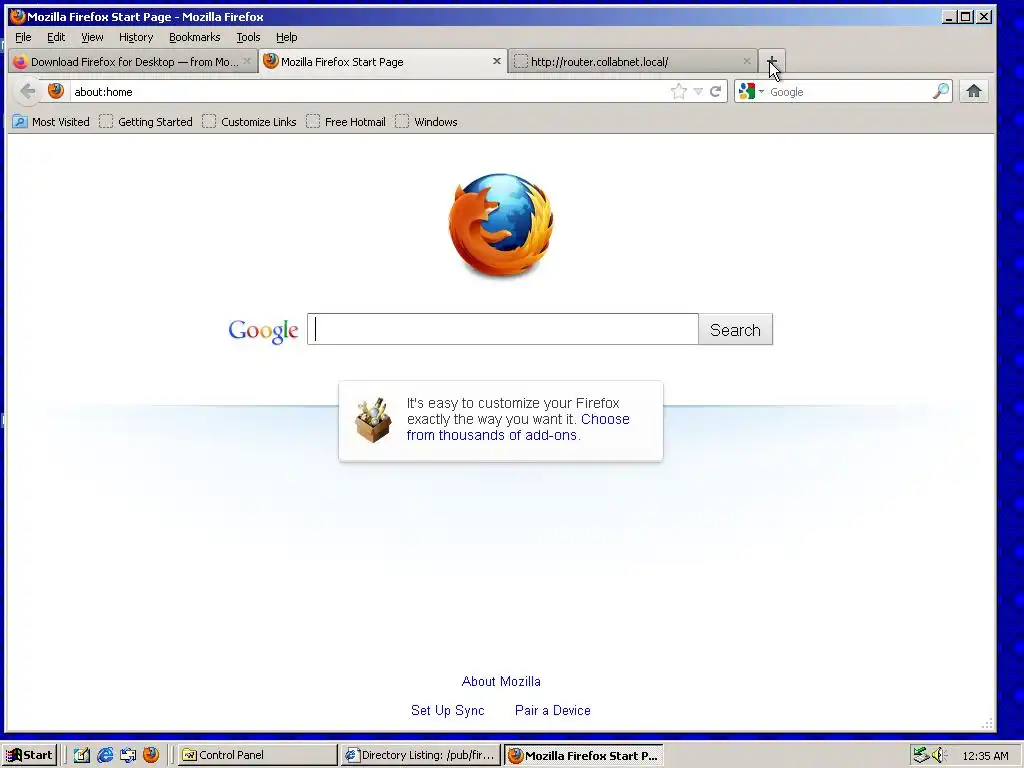Switch to Directory Listing taskbar window
Image resolution: width=1024 pixels, height=768 pixels.
point(421,755)
